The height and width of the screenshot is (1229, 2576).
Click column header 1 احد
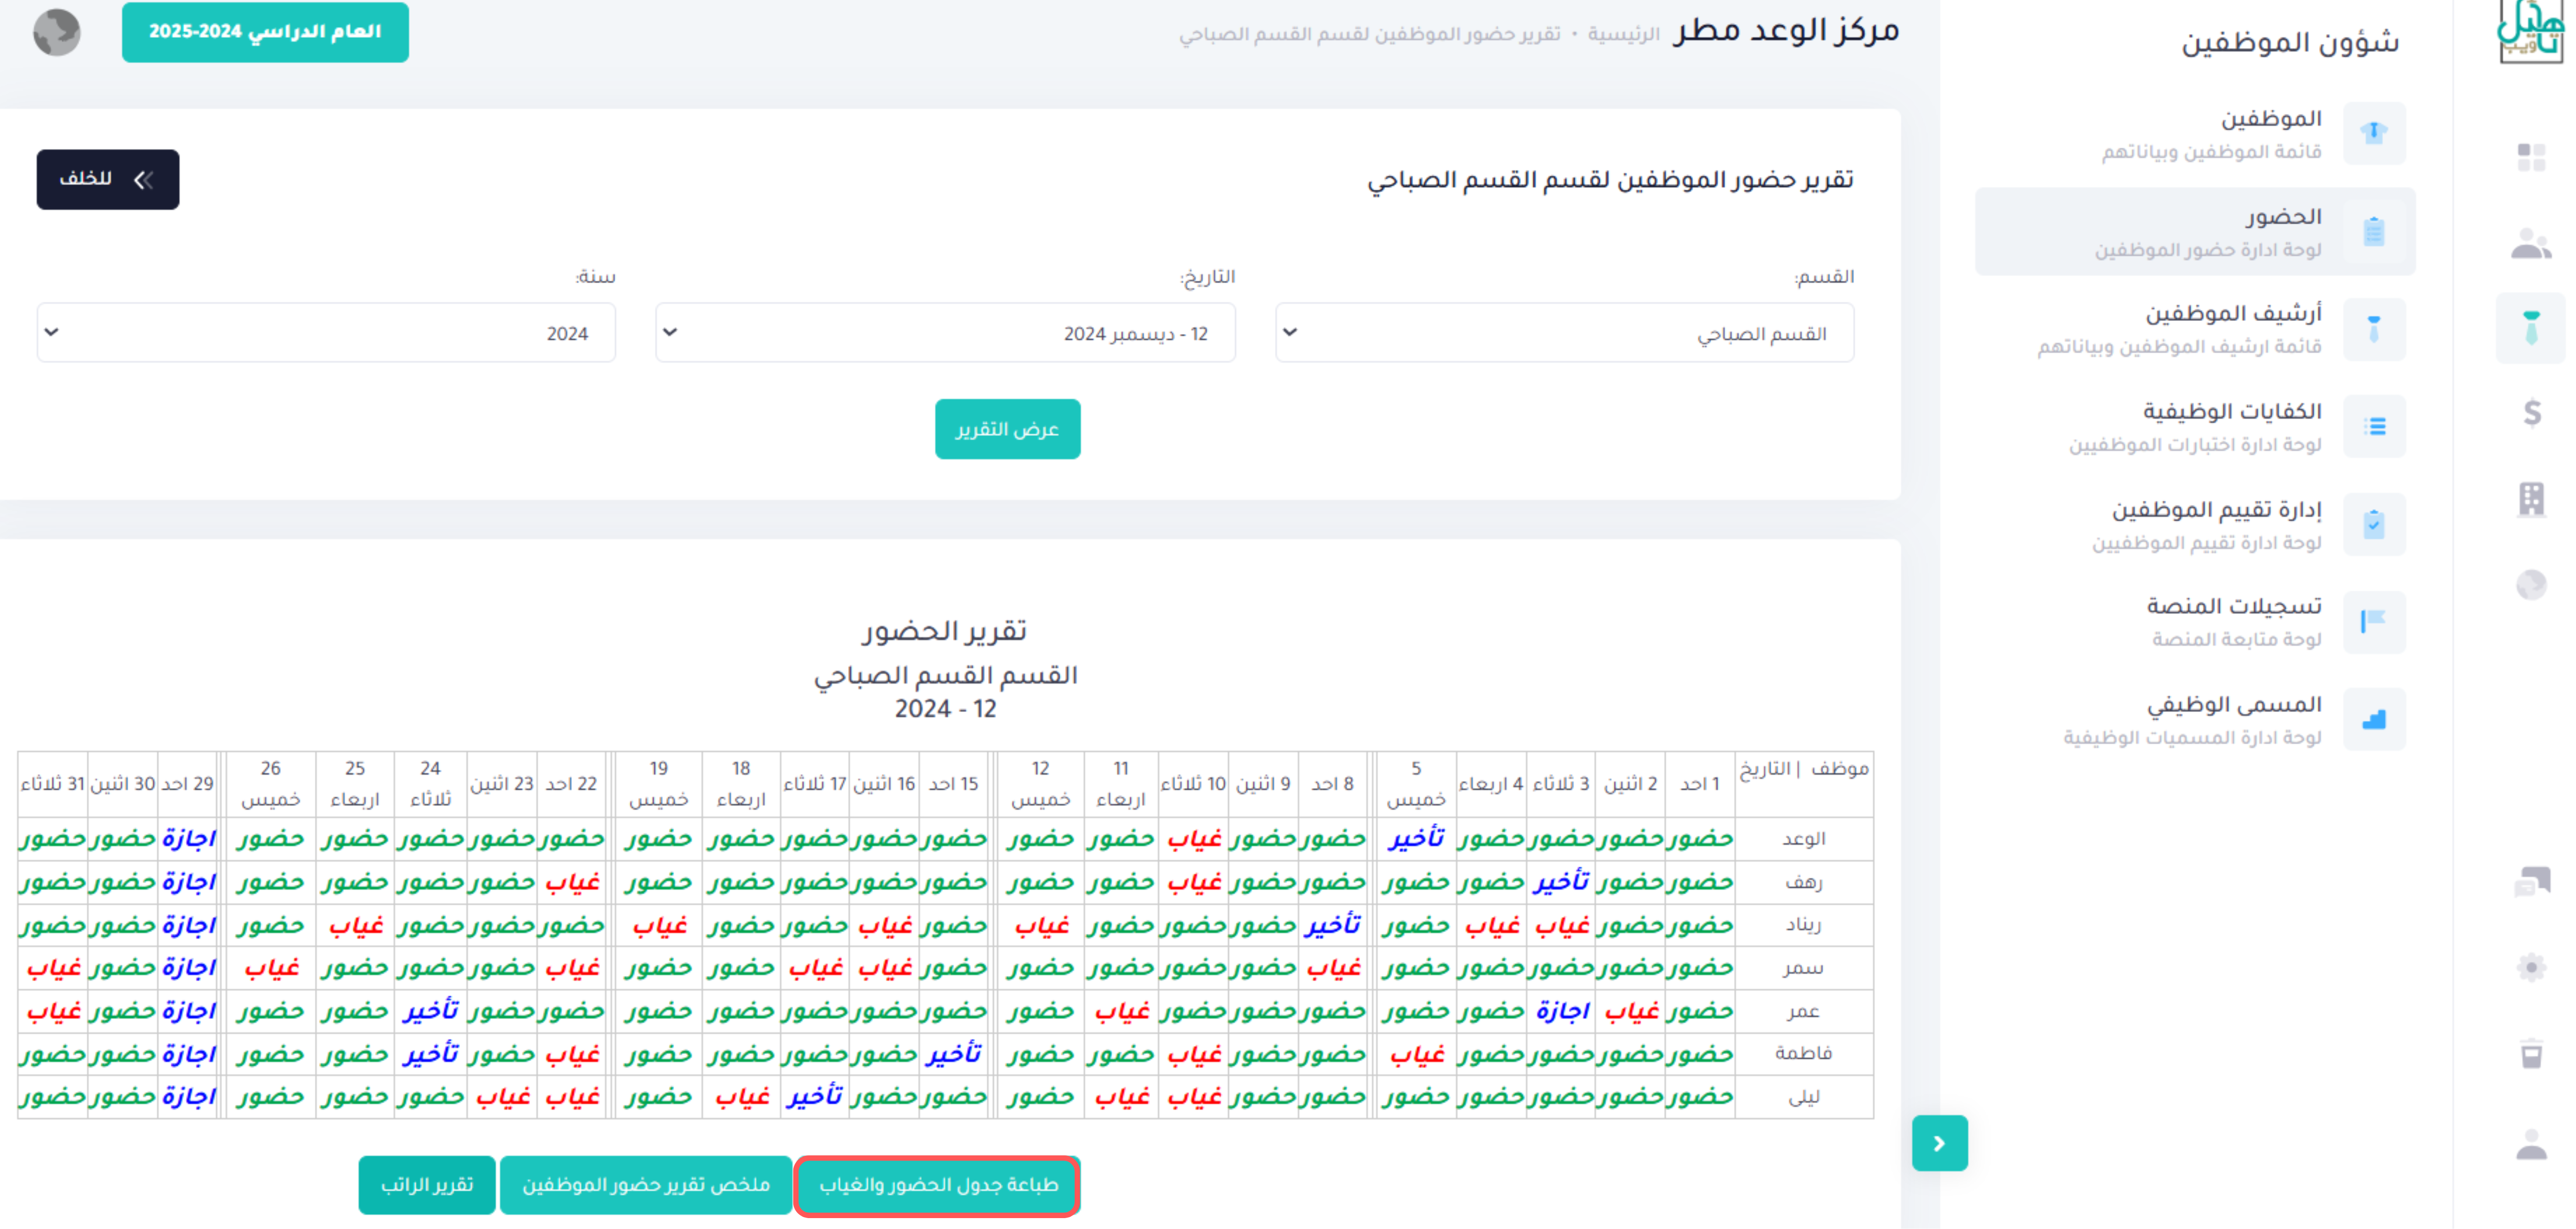(1700, 784)
